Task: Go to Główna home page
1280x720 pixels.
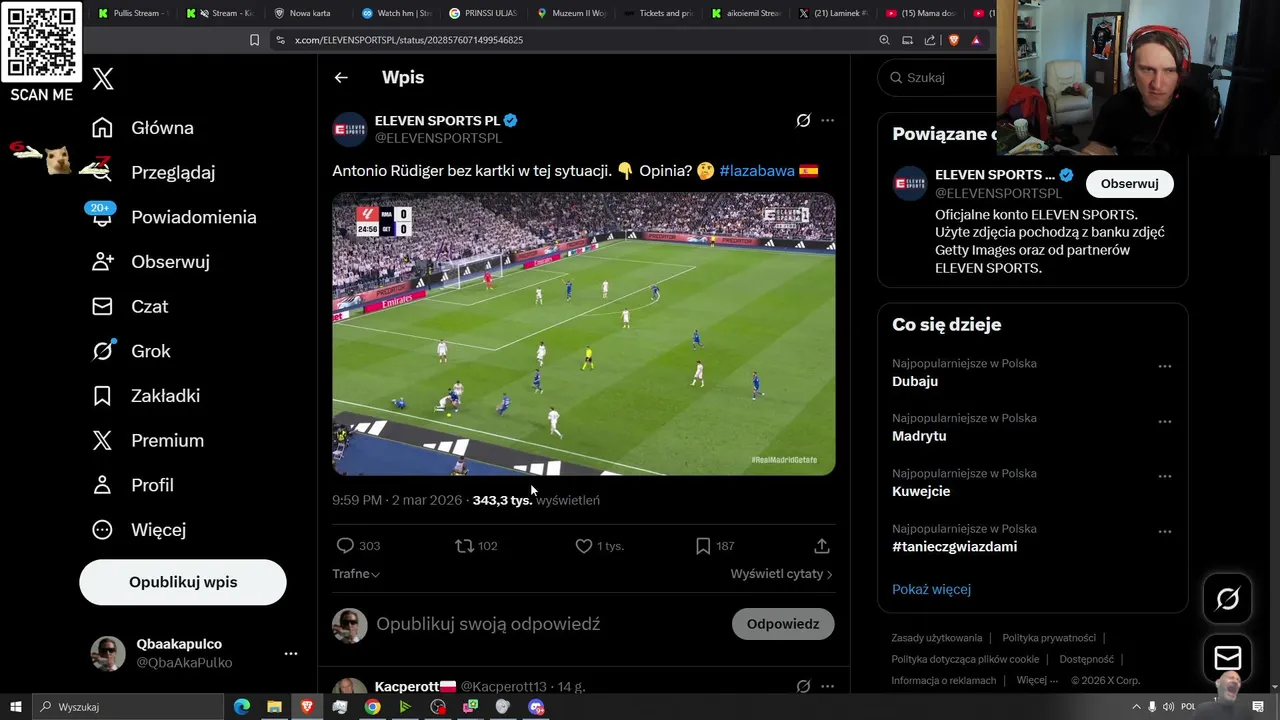Action: pos(142,128)
